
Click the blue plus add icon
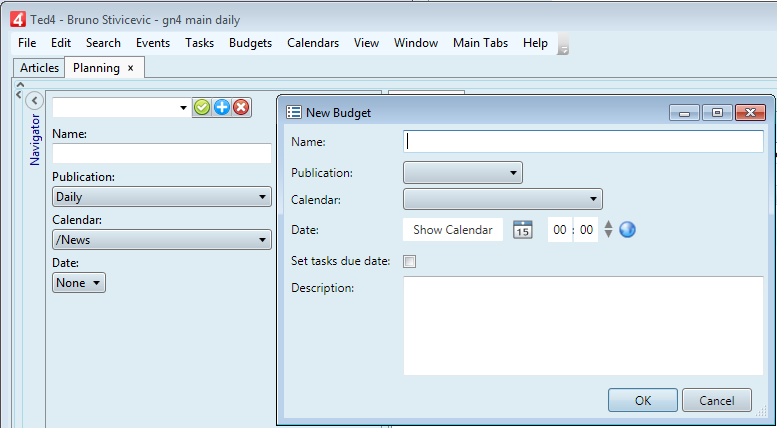coord(222,107)
